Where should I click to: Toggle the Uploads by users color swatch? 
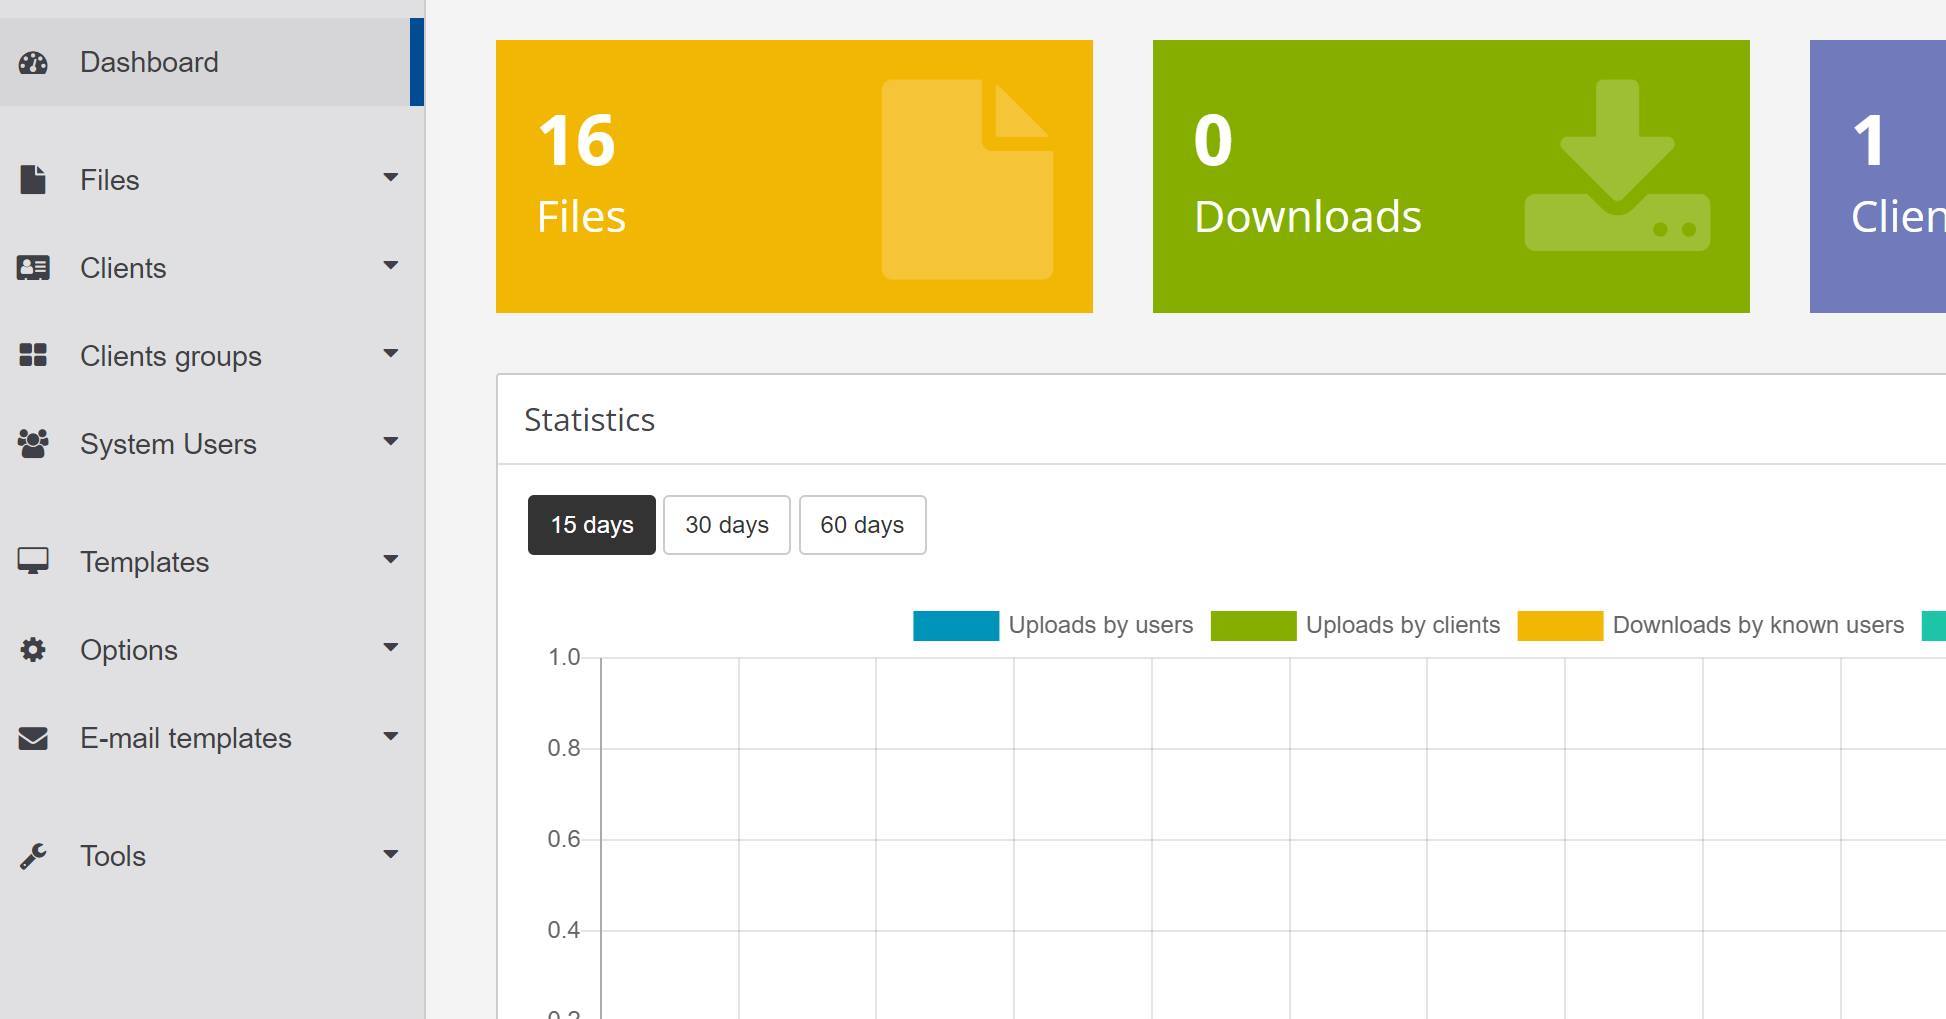(x=956, y=626)
